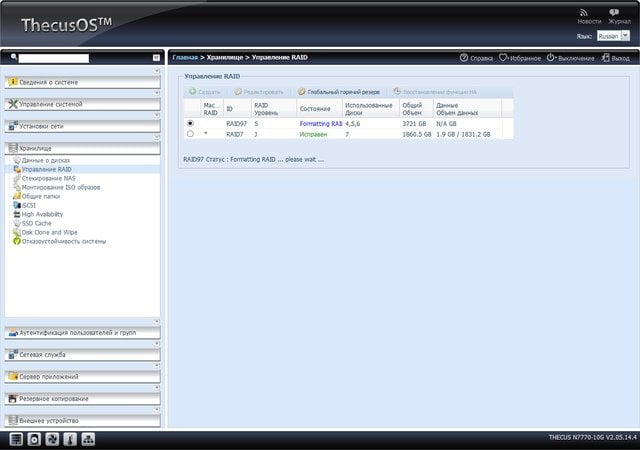Click the magnifier search icon in sidebar
Image resolution: width=640 pixels, height=450 pixels.
point(14,57)
